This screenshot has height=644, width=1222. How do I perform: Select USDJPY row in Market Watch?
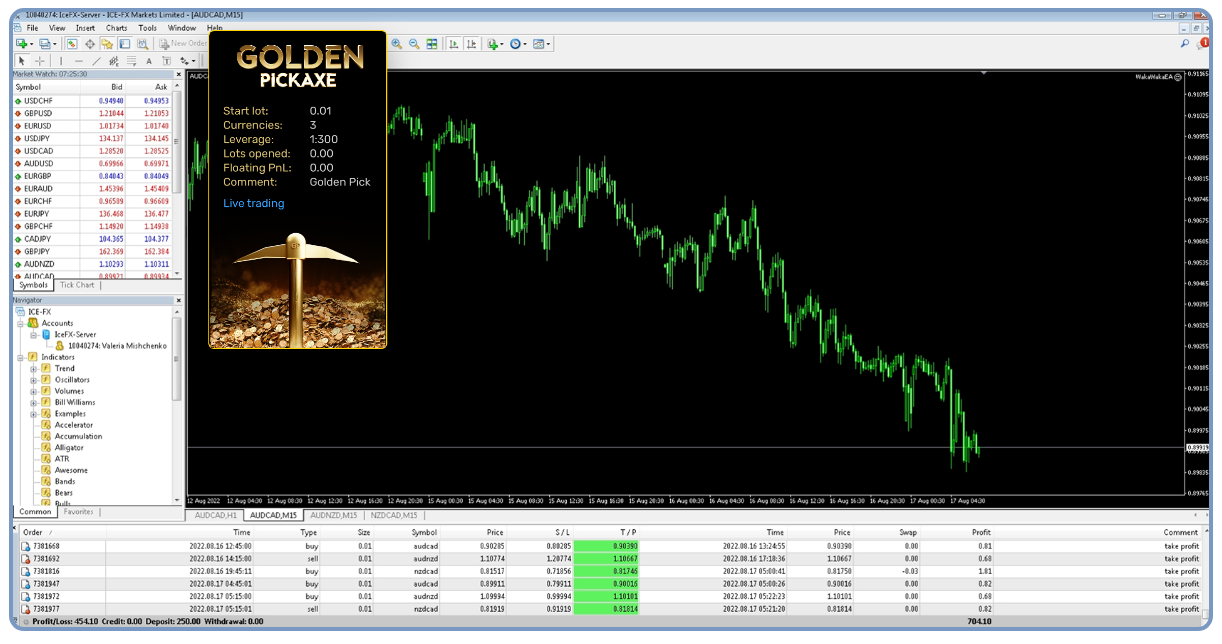click(93, 138)
